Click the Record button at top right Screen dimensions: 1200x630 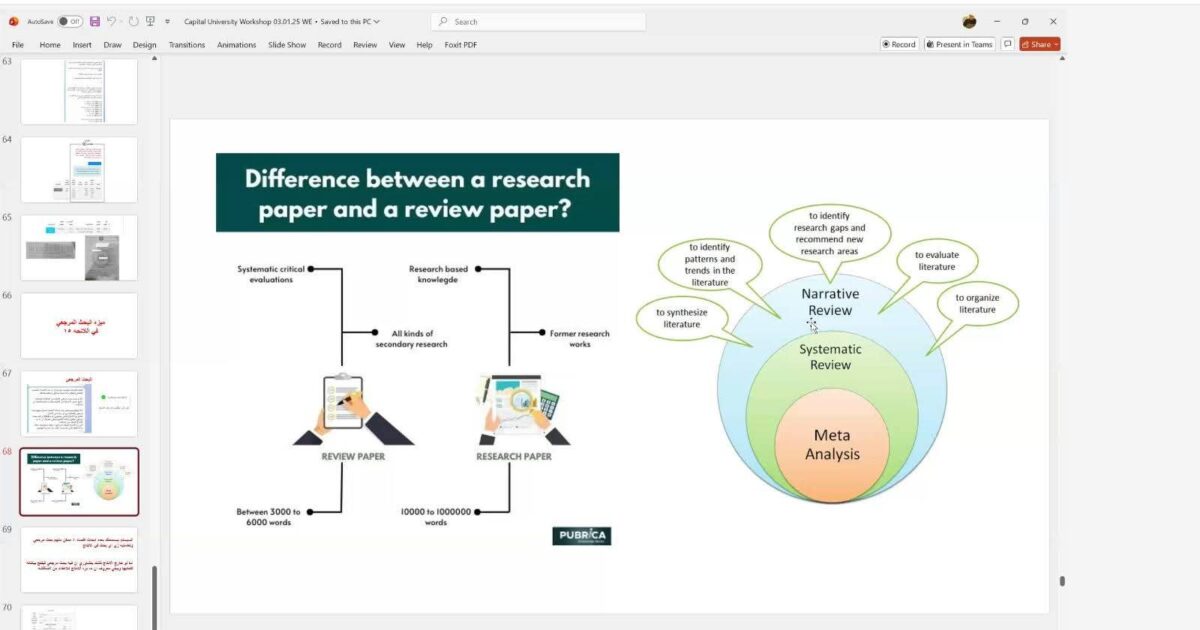pyautogui.click(x=899, y=44)
